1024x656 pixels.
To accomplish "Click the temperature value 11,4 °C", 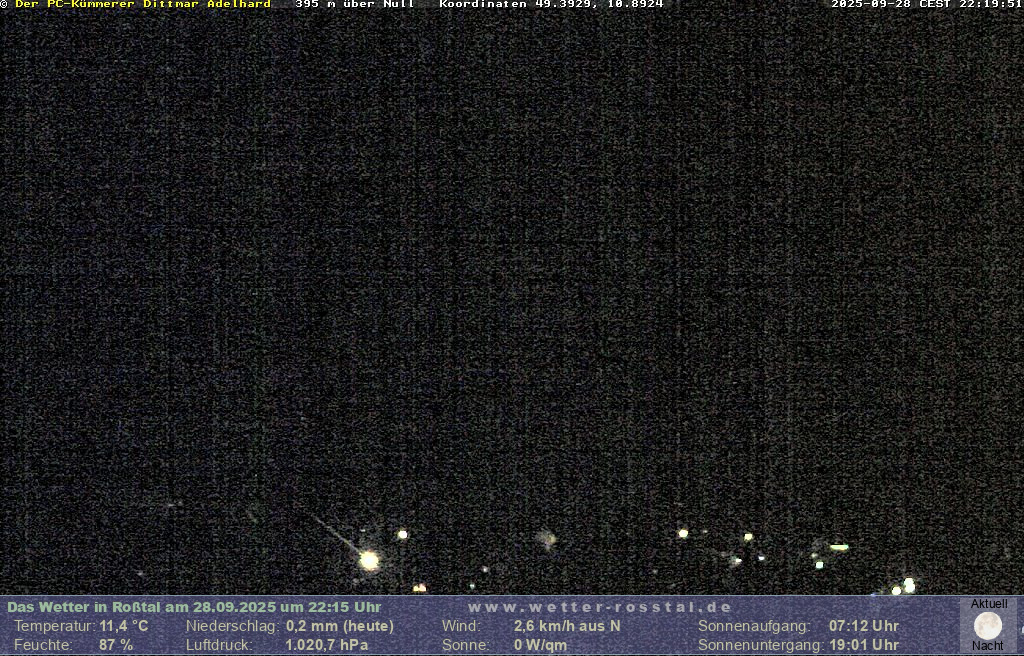I will (124, 626).
